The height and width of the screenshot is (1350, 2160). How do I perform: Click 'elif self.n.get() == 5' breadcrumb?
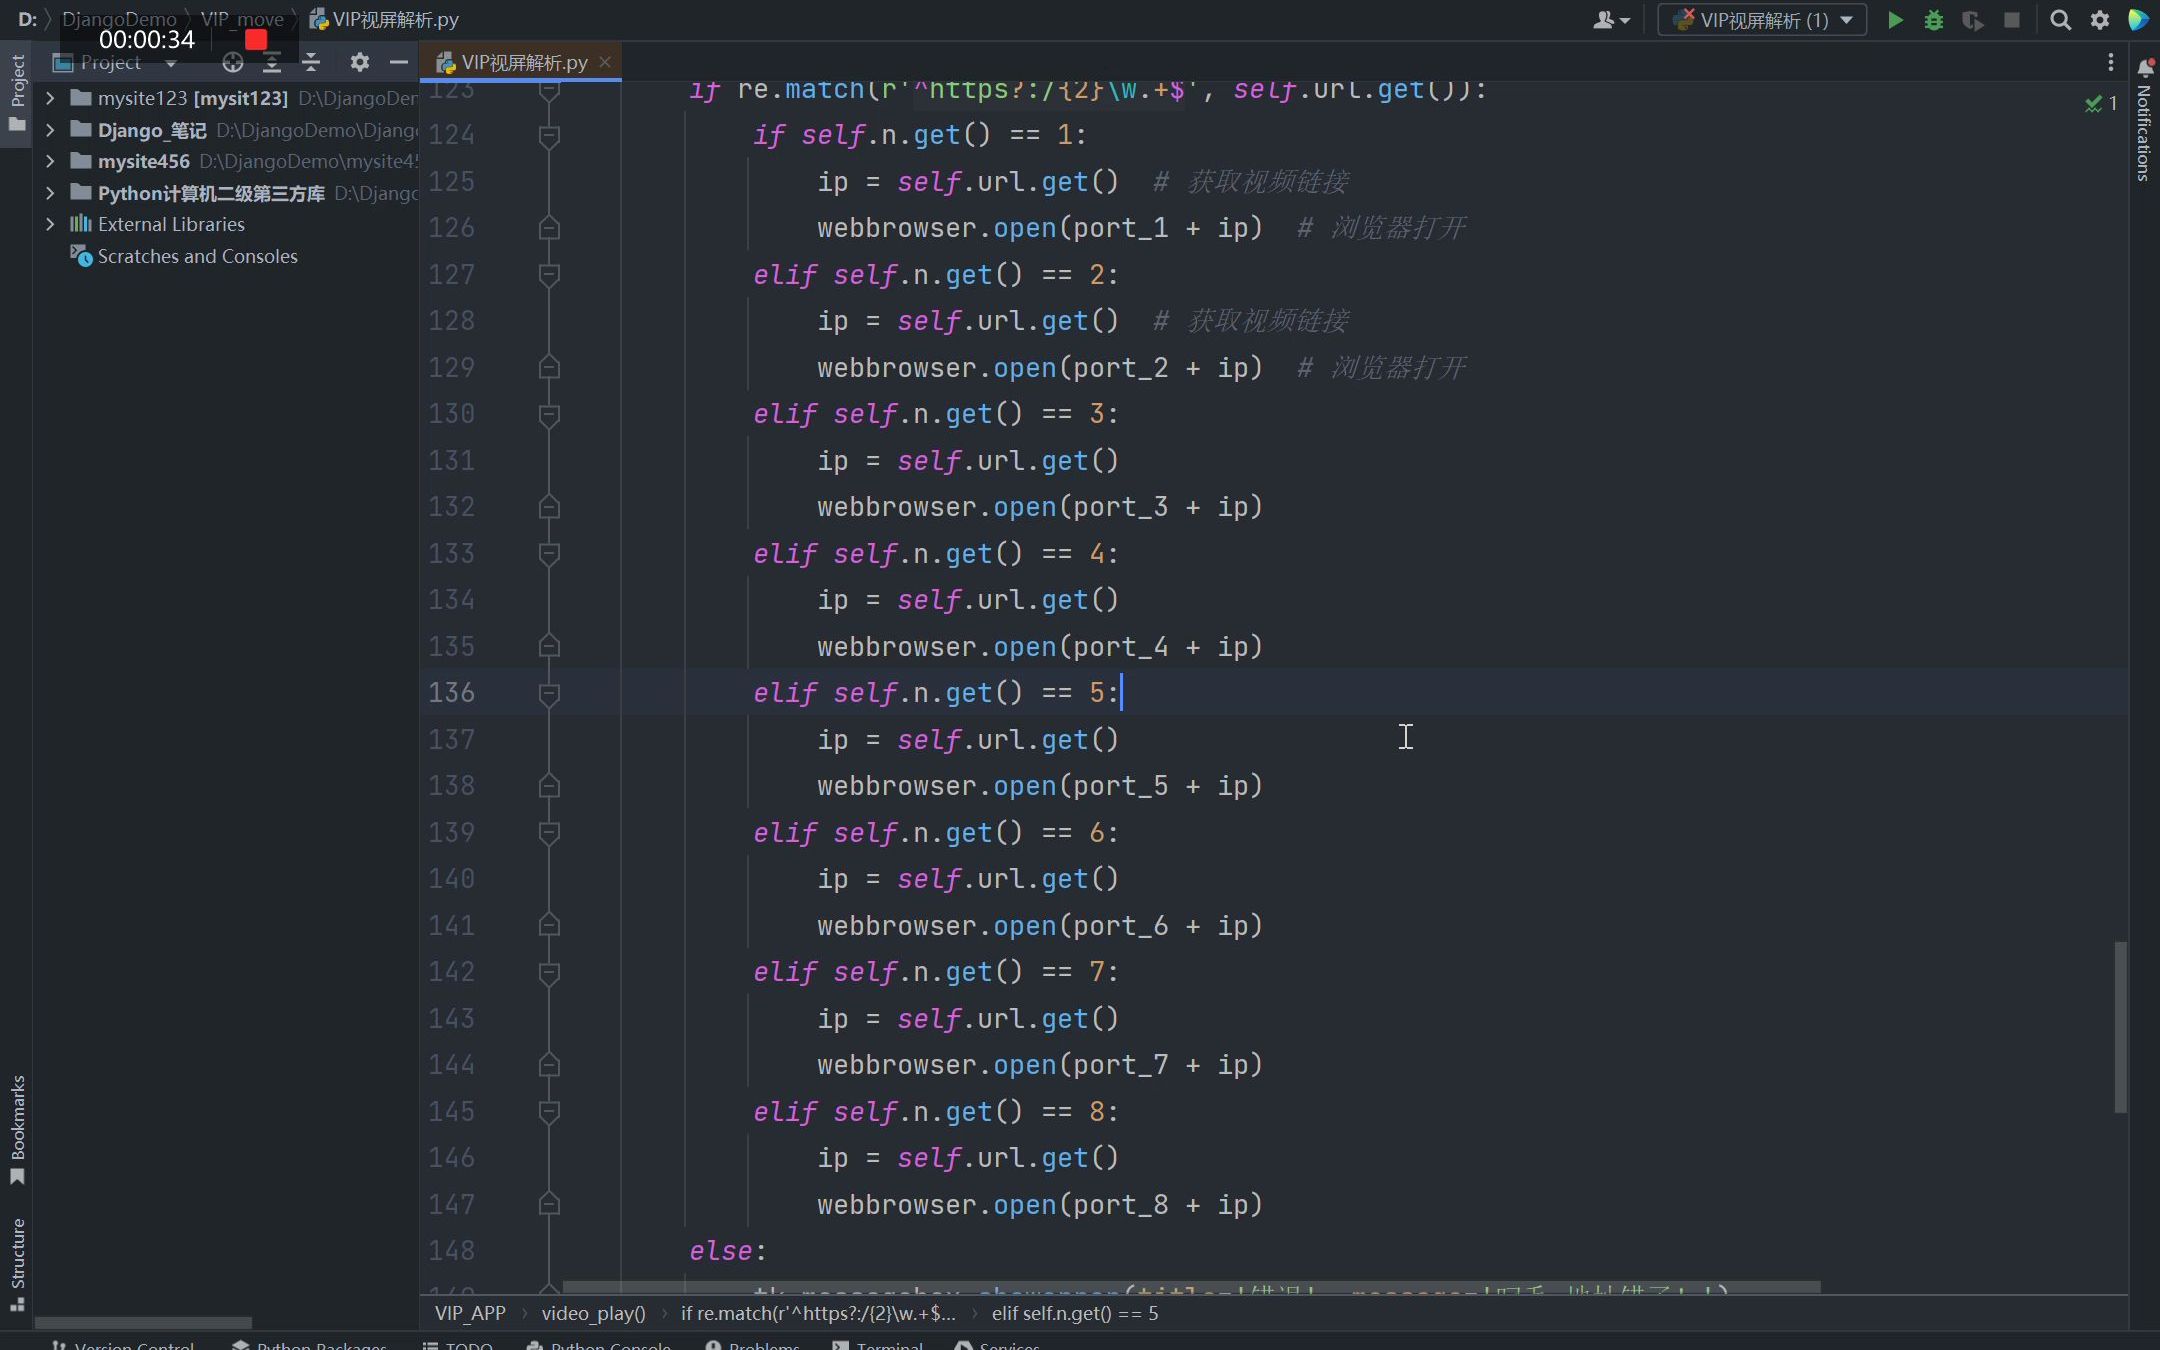pyautogui.click(x=1075, y=1313)
